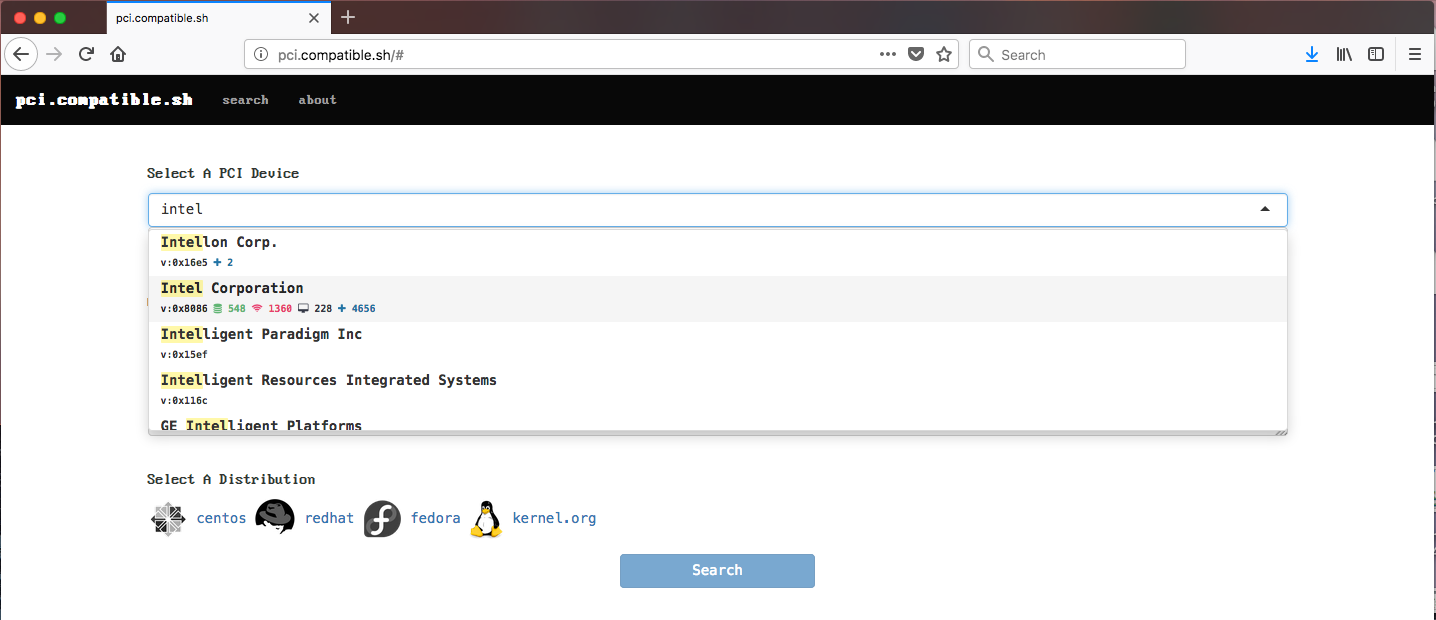The height and width of the screenshot is (620, 1436).
Task: Open the Firefox hamburger menu
Action: tap(1415, 54)
